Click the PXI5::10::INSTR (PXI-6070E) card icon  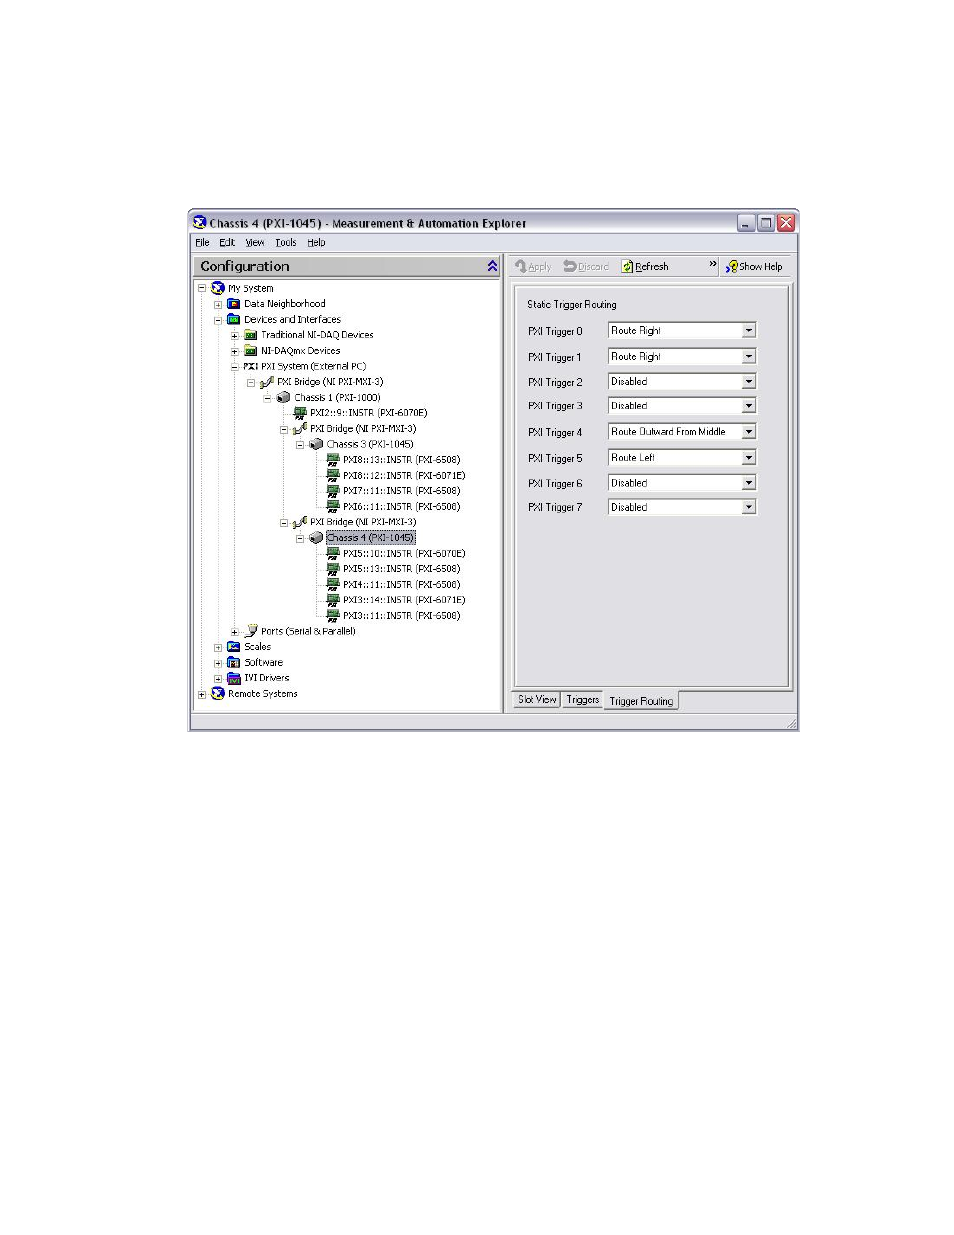point(333,553)
